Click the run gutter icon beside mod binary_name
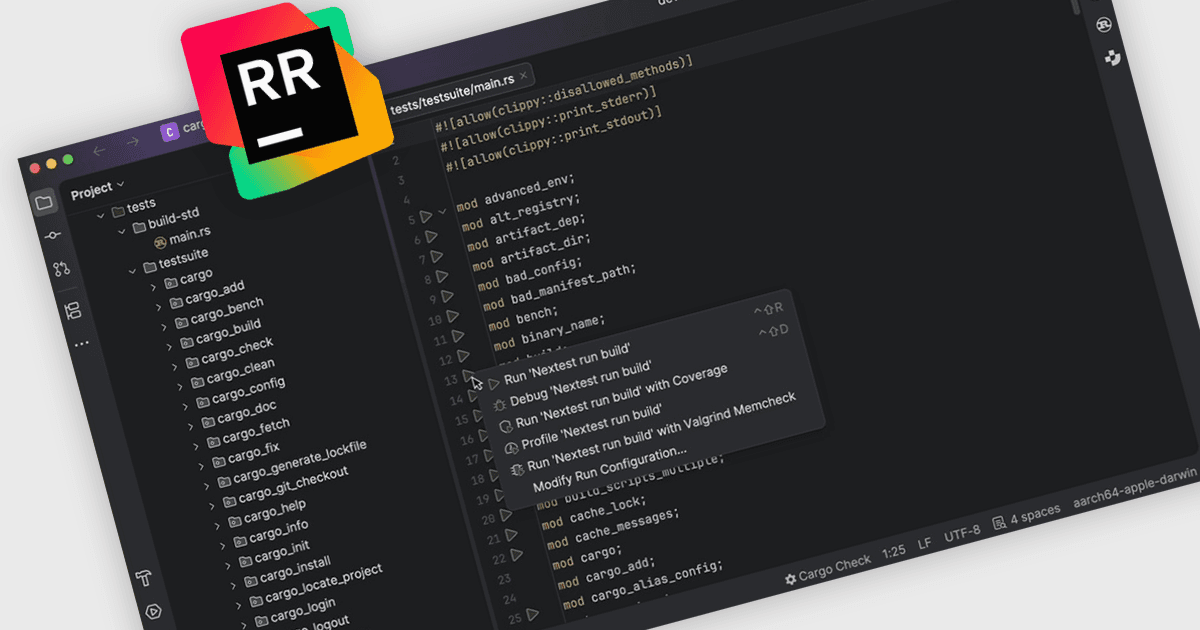Viewport: 1200px width, 630px height. click(x=464, y=356)
